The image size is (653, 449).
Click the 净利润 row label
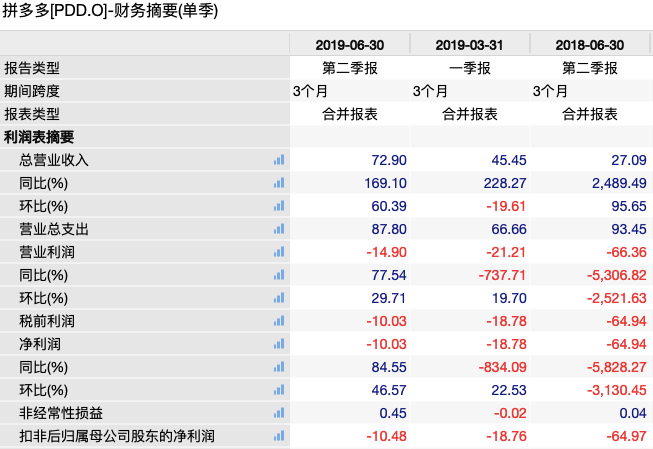pos(40,344)
